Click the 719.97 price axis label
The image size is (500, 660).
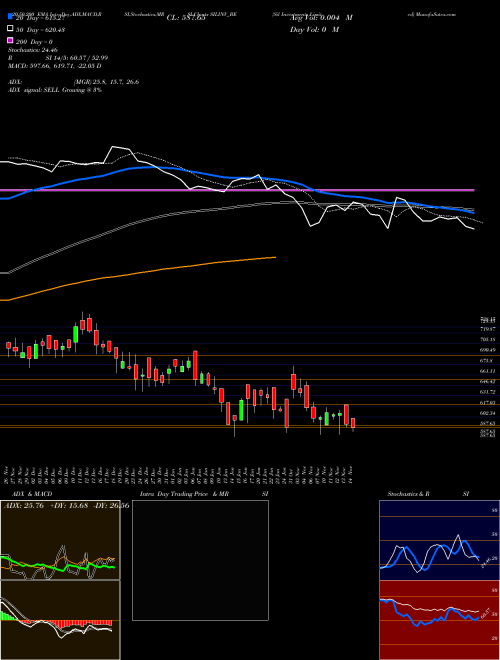tap(489, 329)
